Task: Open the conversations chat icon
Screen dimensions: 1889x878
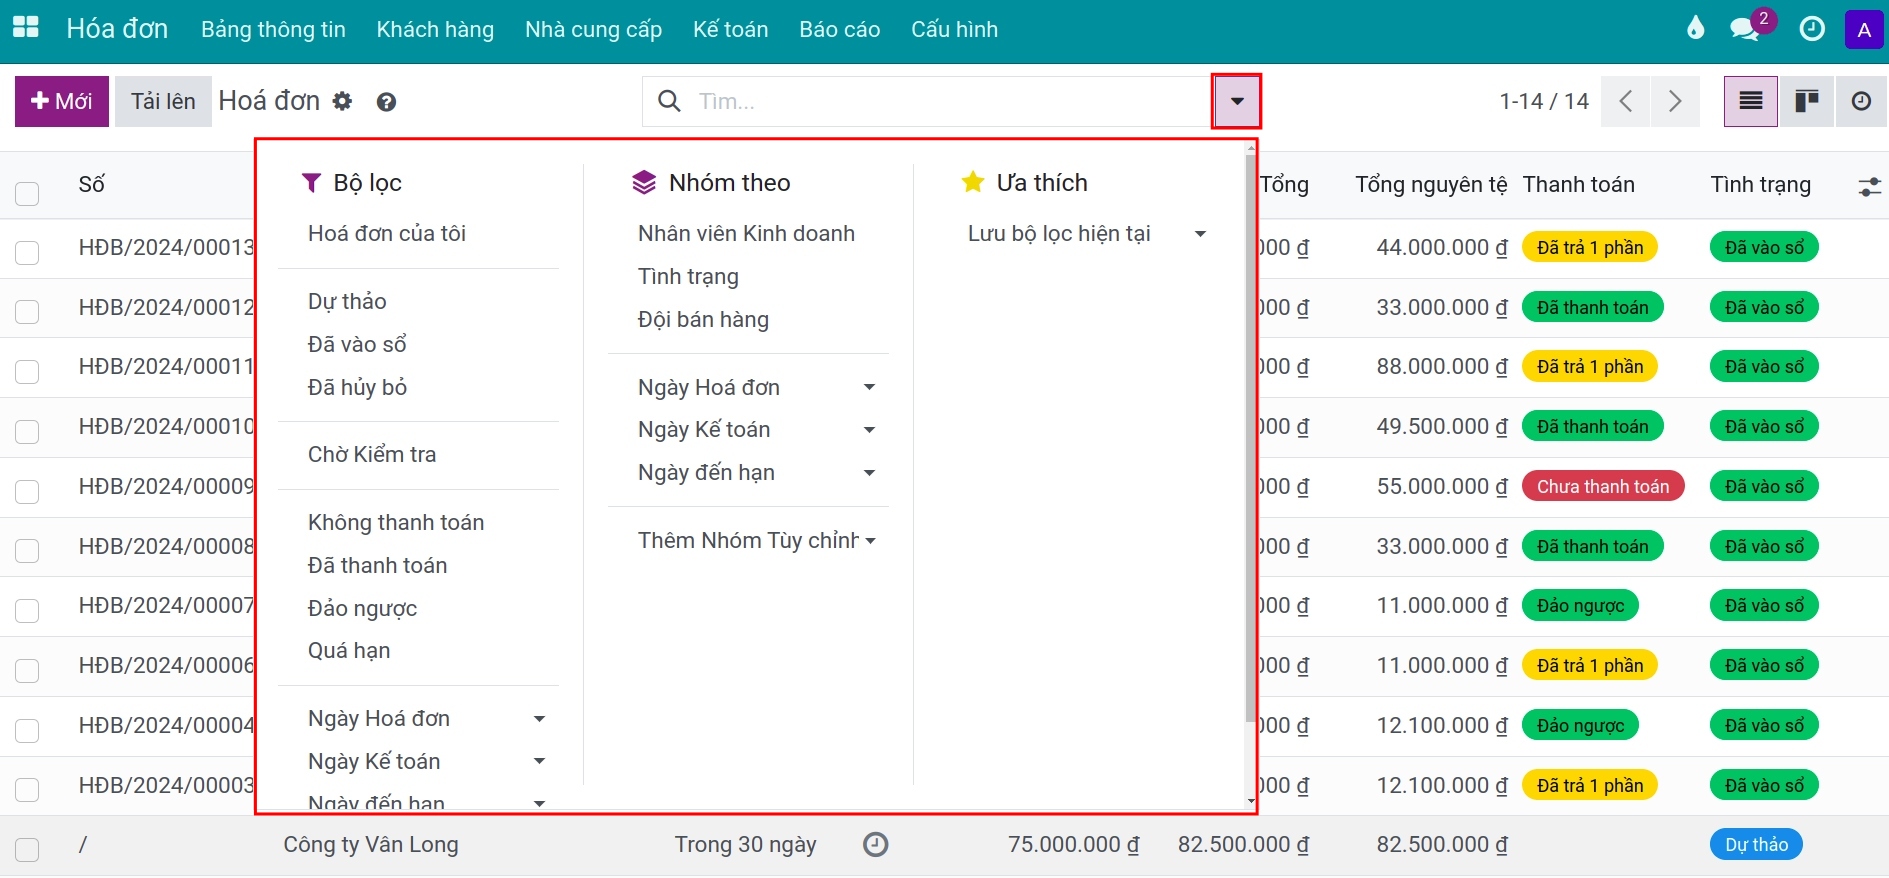Action: [x=1746, y=28]
